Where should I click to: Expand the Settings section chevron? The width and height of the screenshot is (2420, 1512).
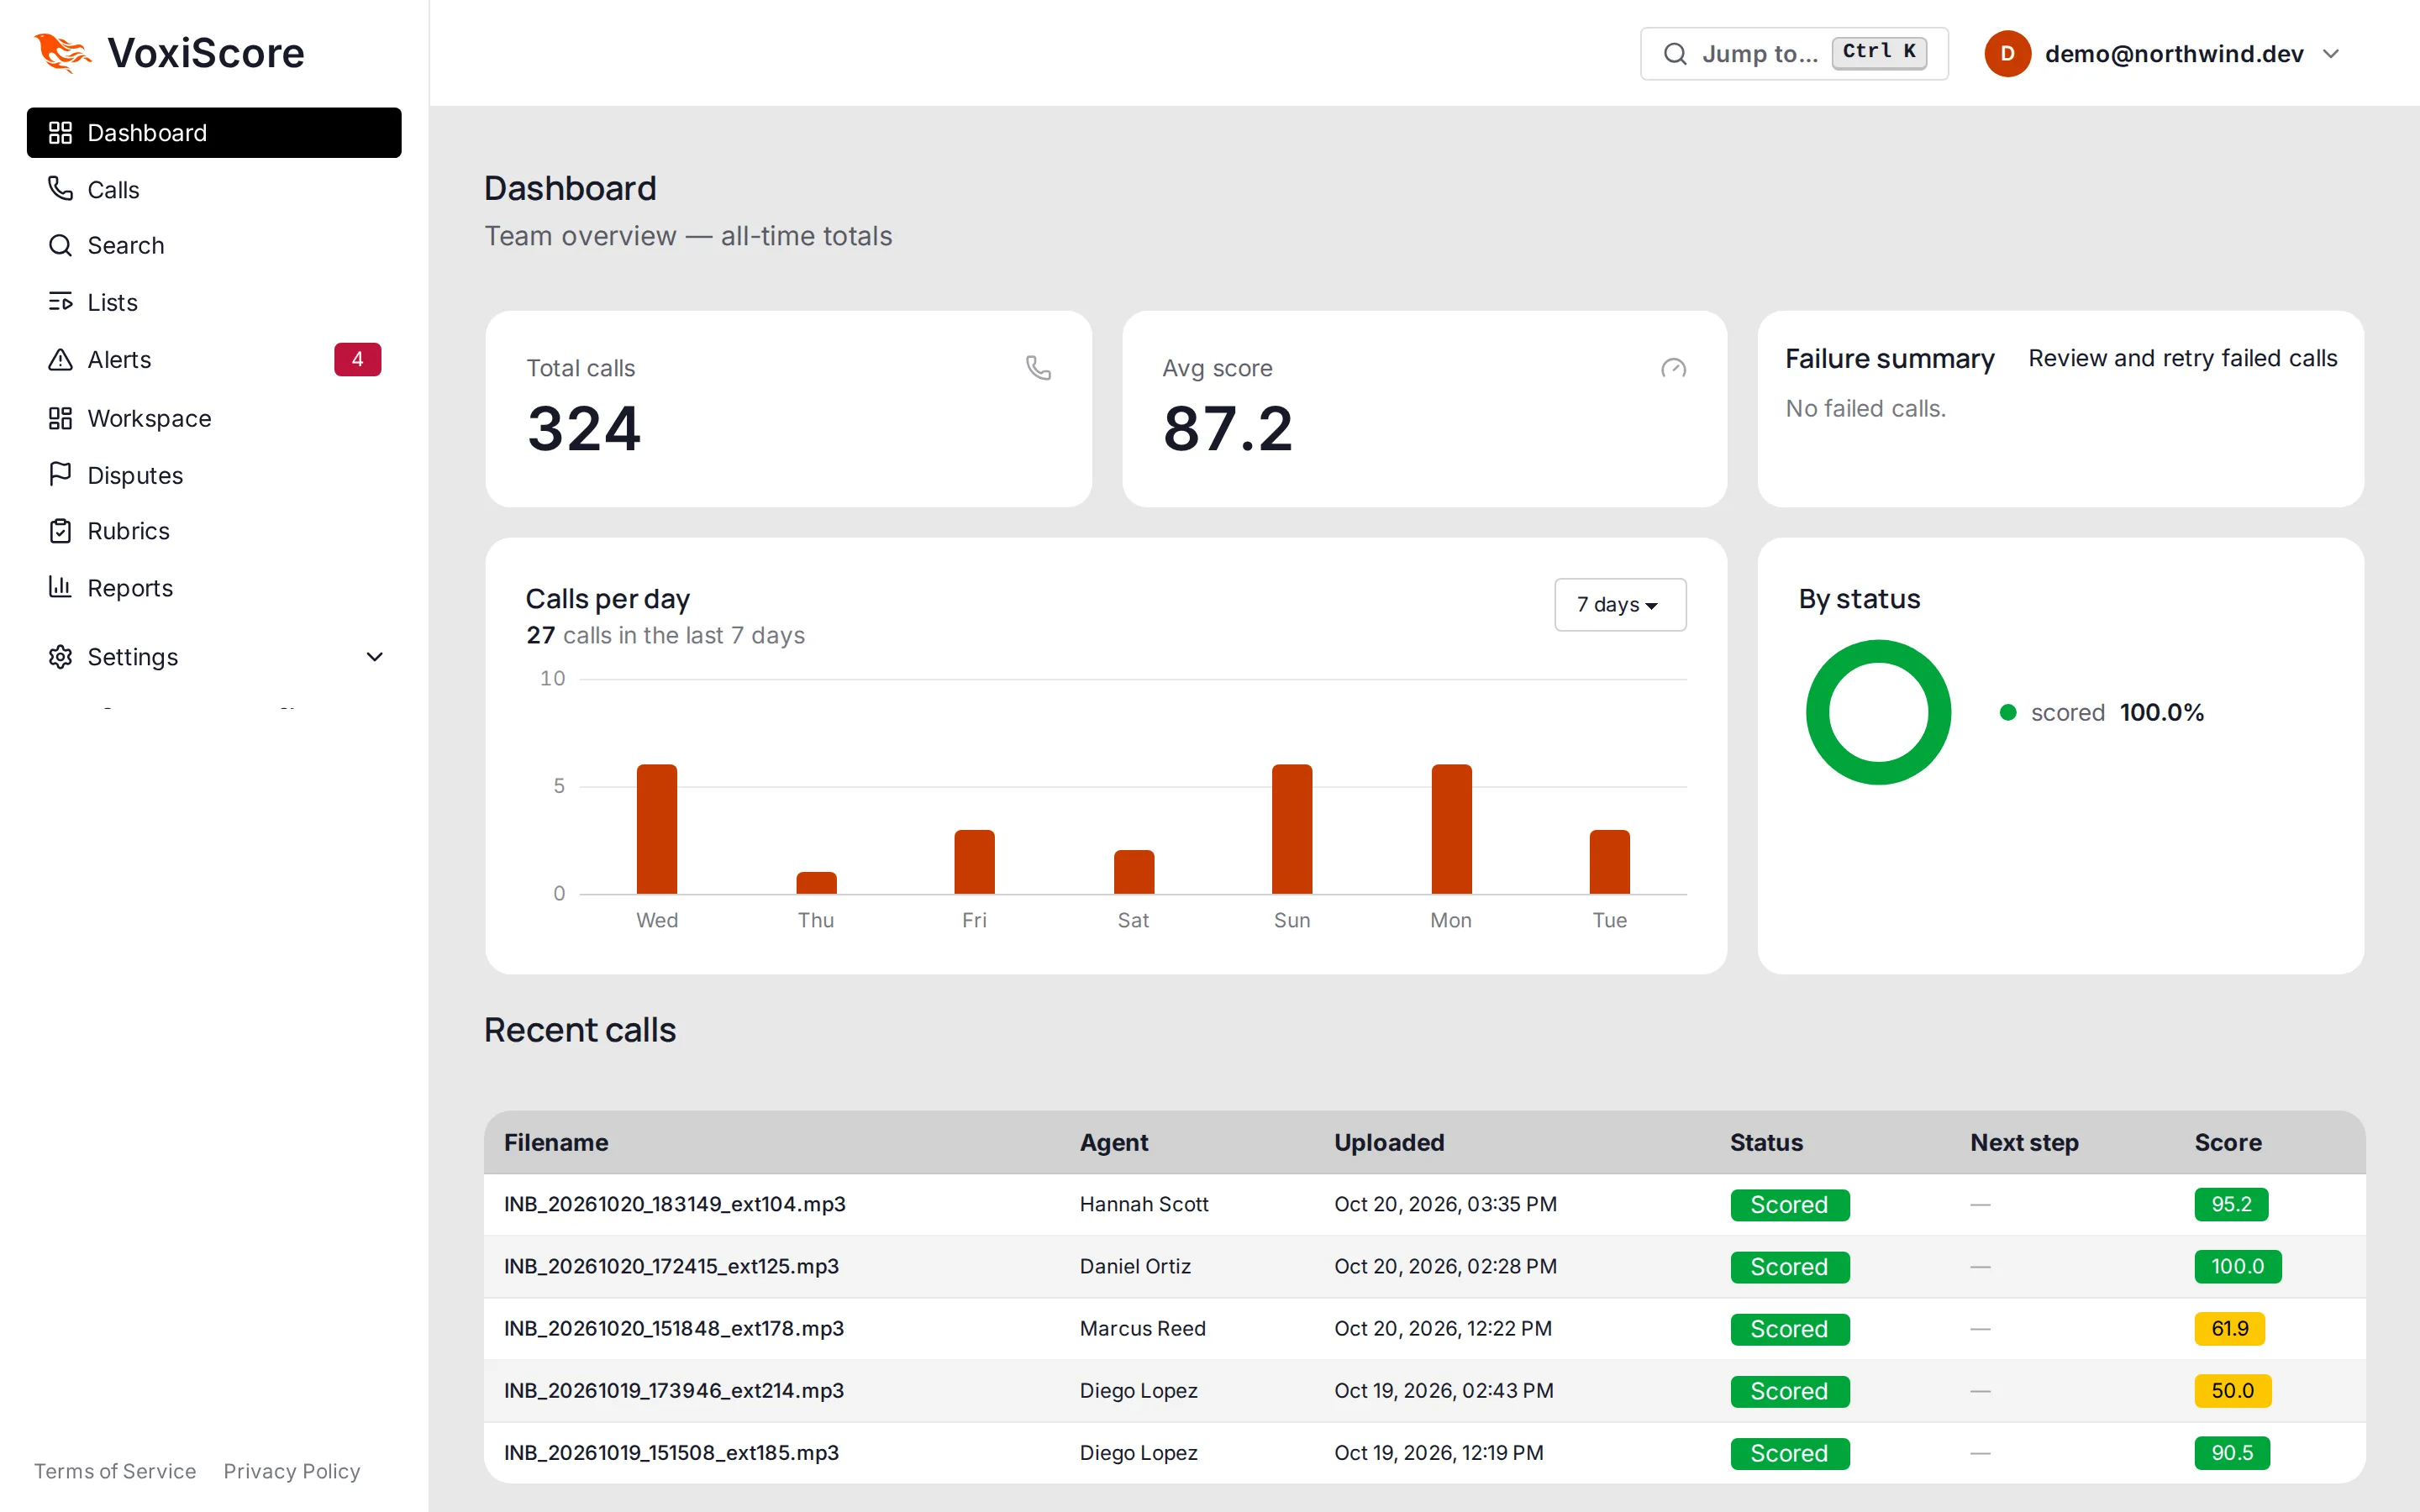pyautogui.click(x=374, y=657)
